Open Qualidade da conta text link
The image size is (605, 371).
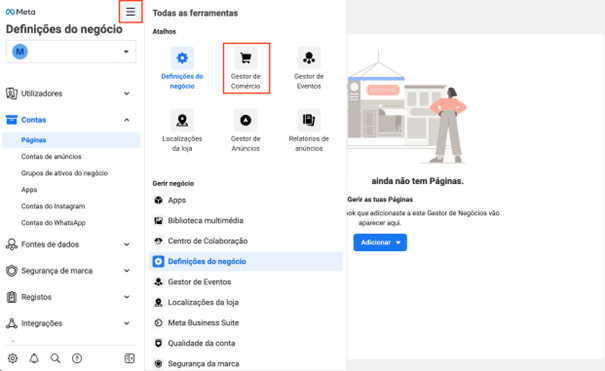[x=201, y=343]
